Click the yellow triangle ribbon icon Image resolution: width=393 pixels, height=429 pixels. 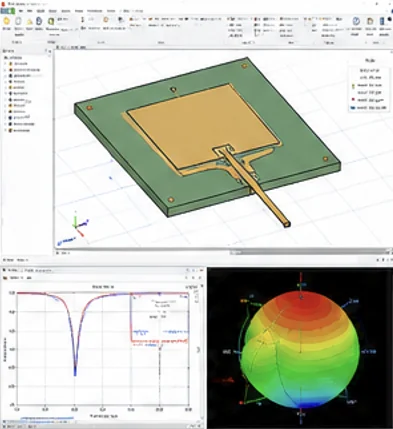pyautogui.click(x=29, y=22)
